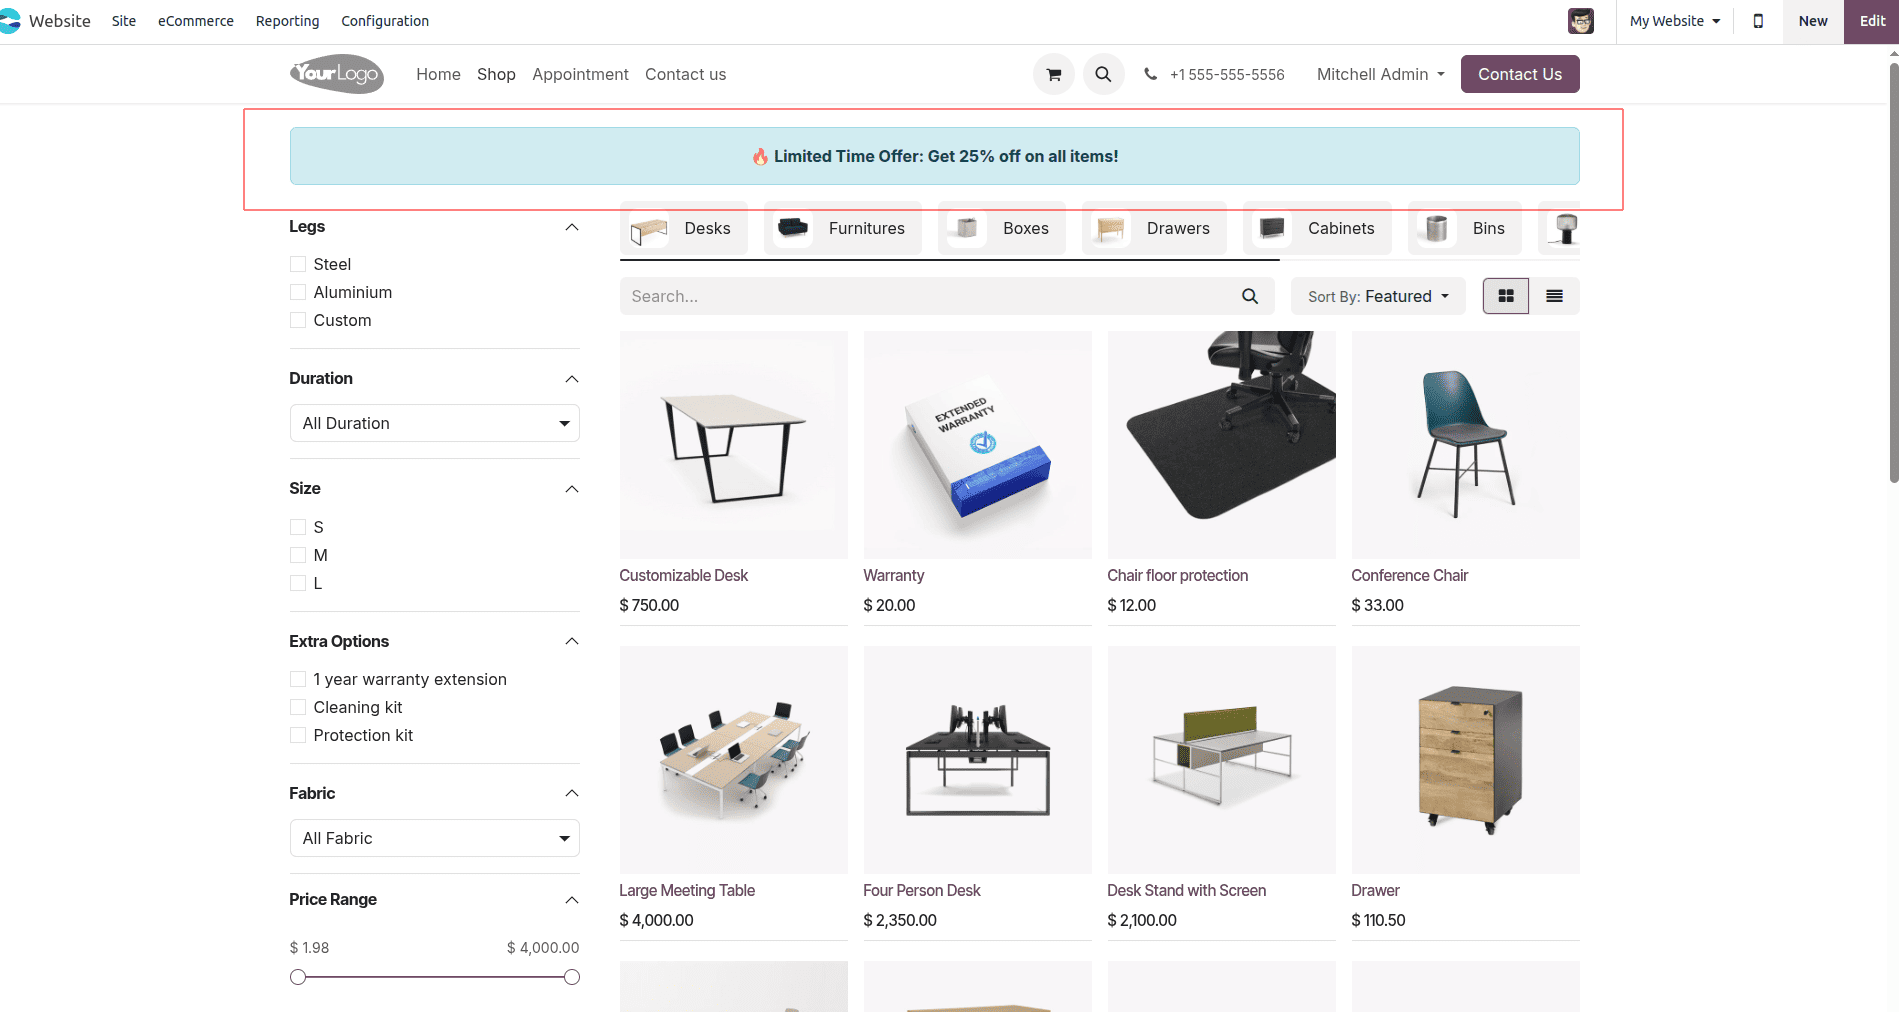Click the Contact Us button
This screenshot has height=1012, width=1899.
pyautogui.click(x=1520, y=74)
